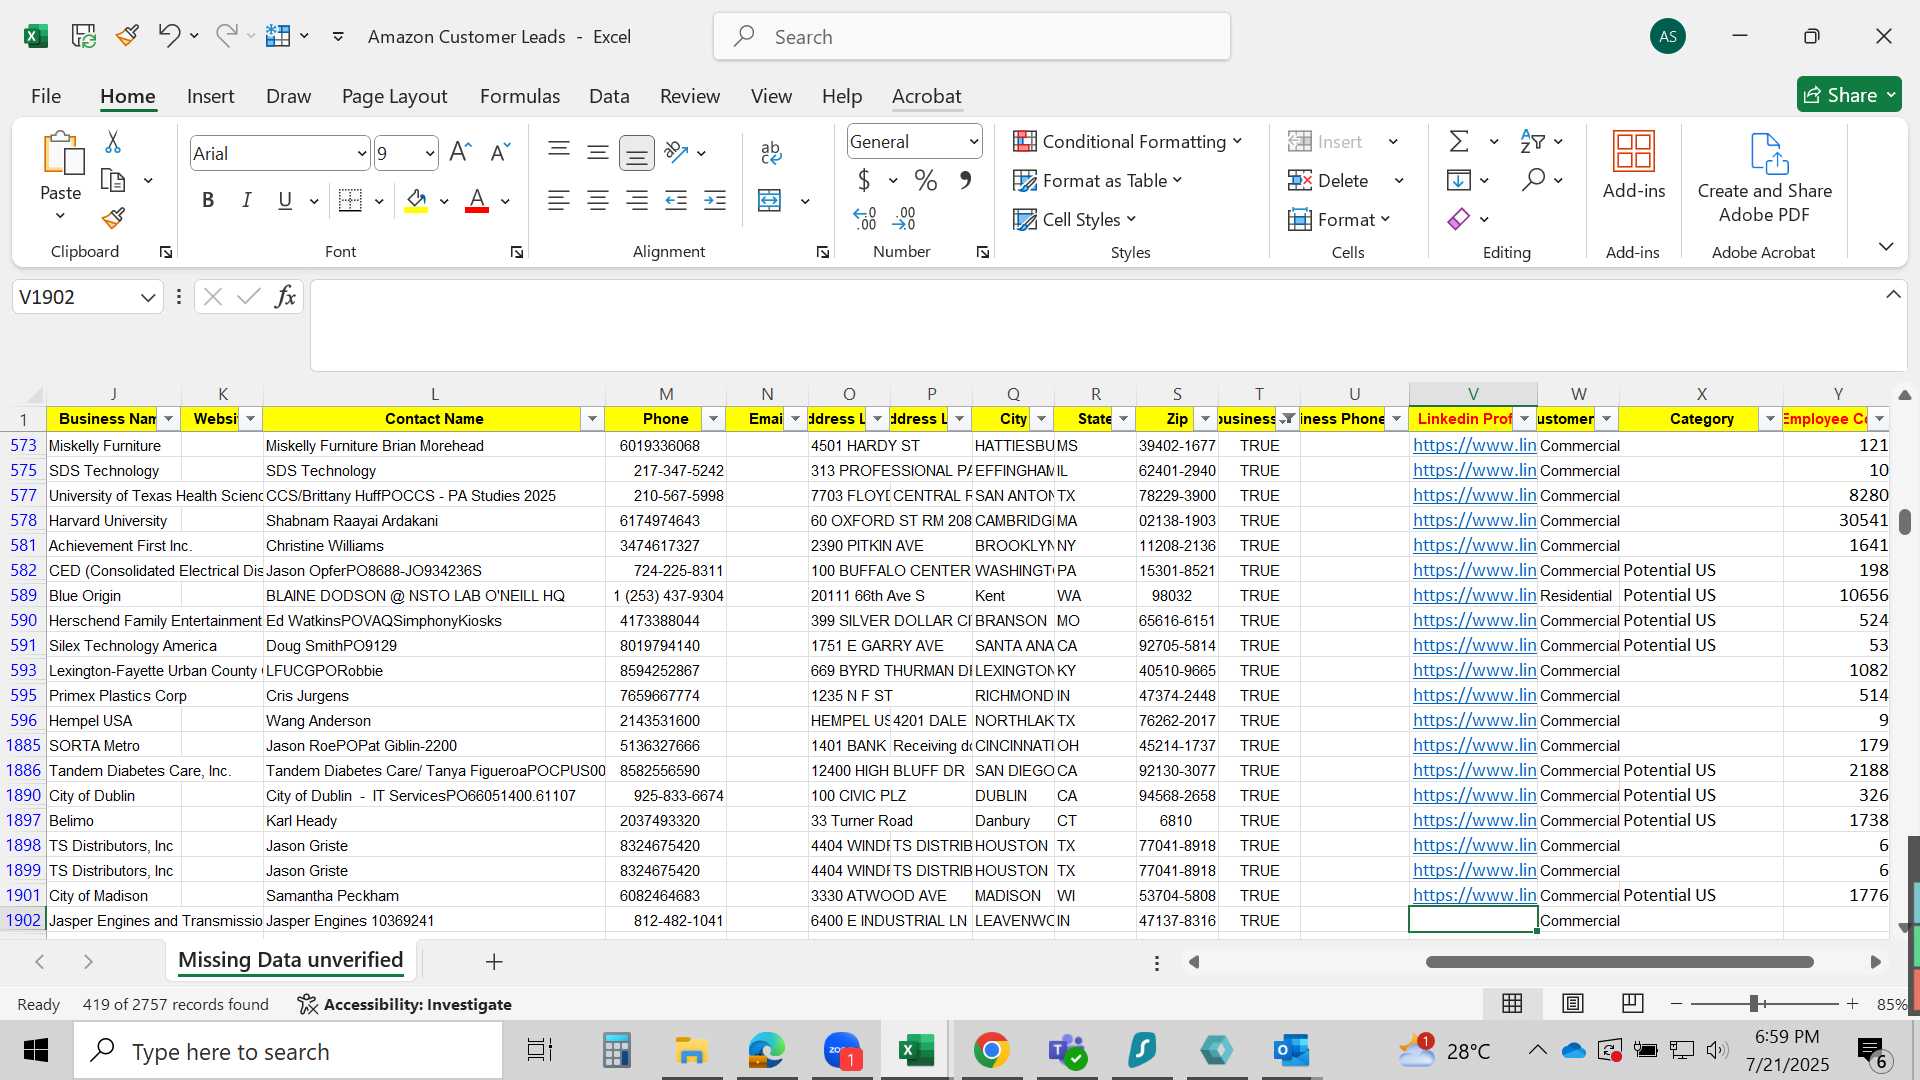Select the Missing Data unverified sheet tab

pyautogui.click(x=290, y=960)
